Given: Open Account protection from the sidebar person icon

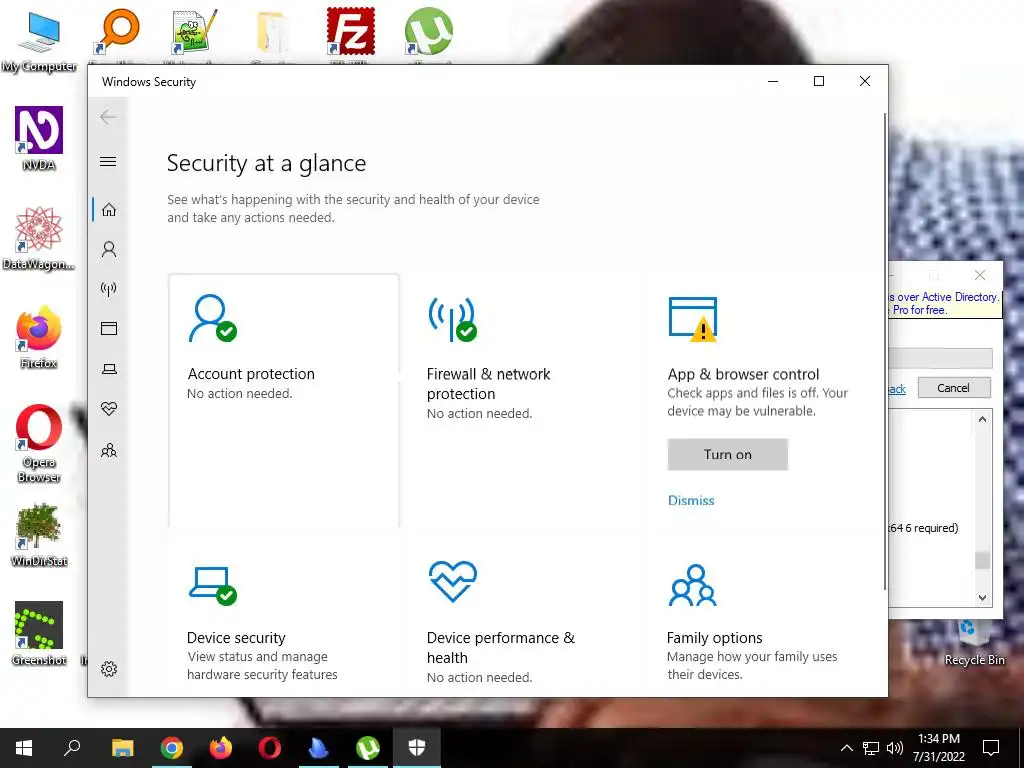Looking at the screenshot, I should point(109,249).
